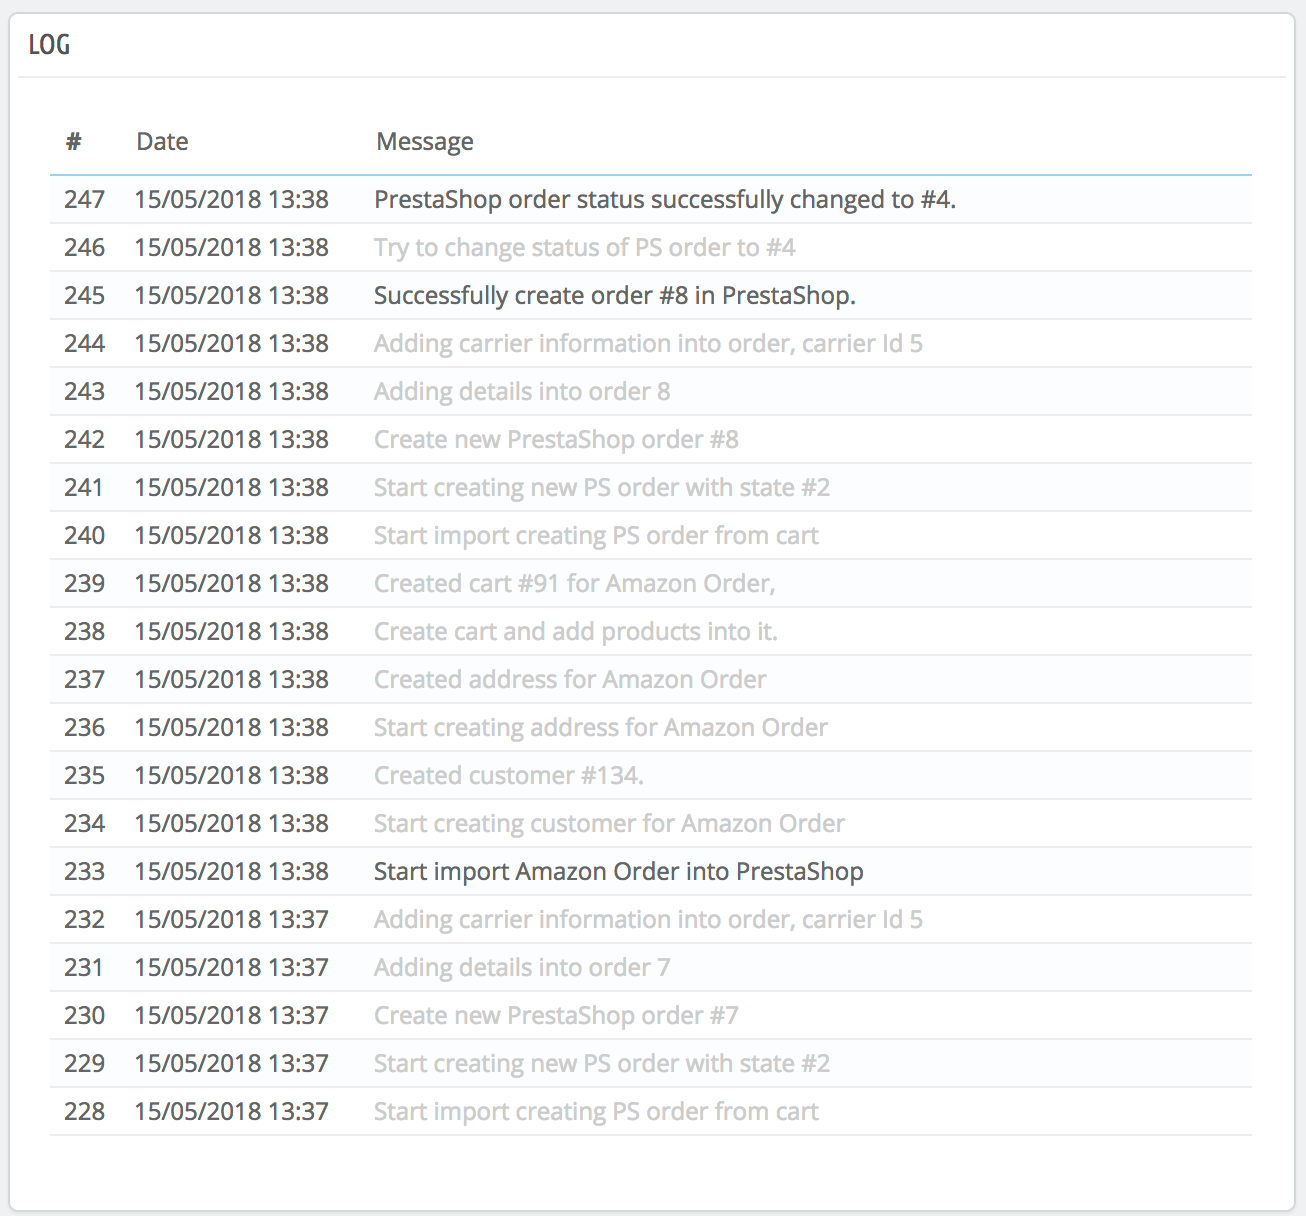Click log number 245
The width and height of the screenshot is (1306, 1216).
(84, 295)
